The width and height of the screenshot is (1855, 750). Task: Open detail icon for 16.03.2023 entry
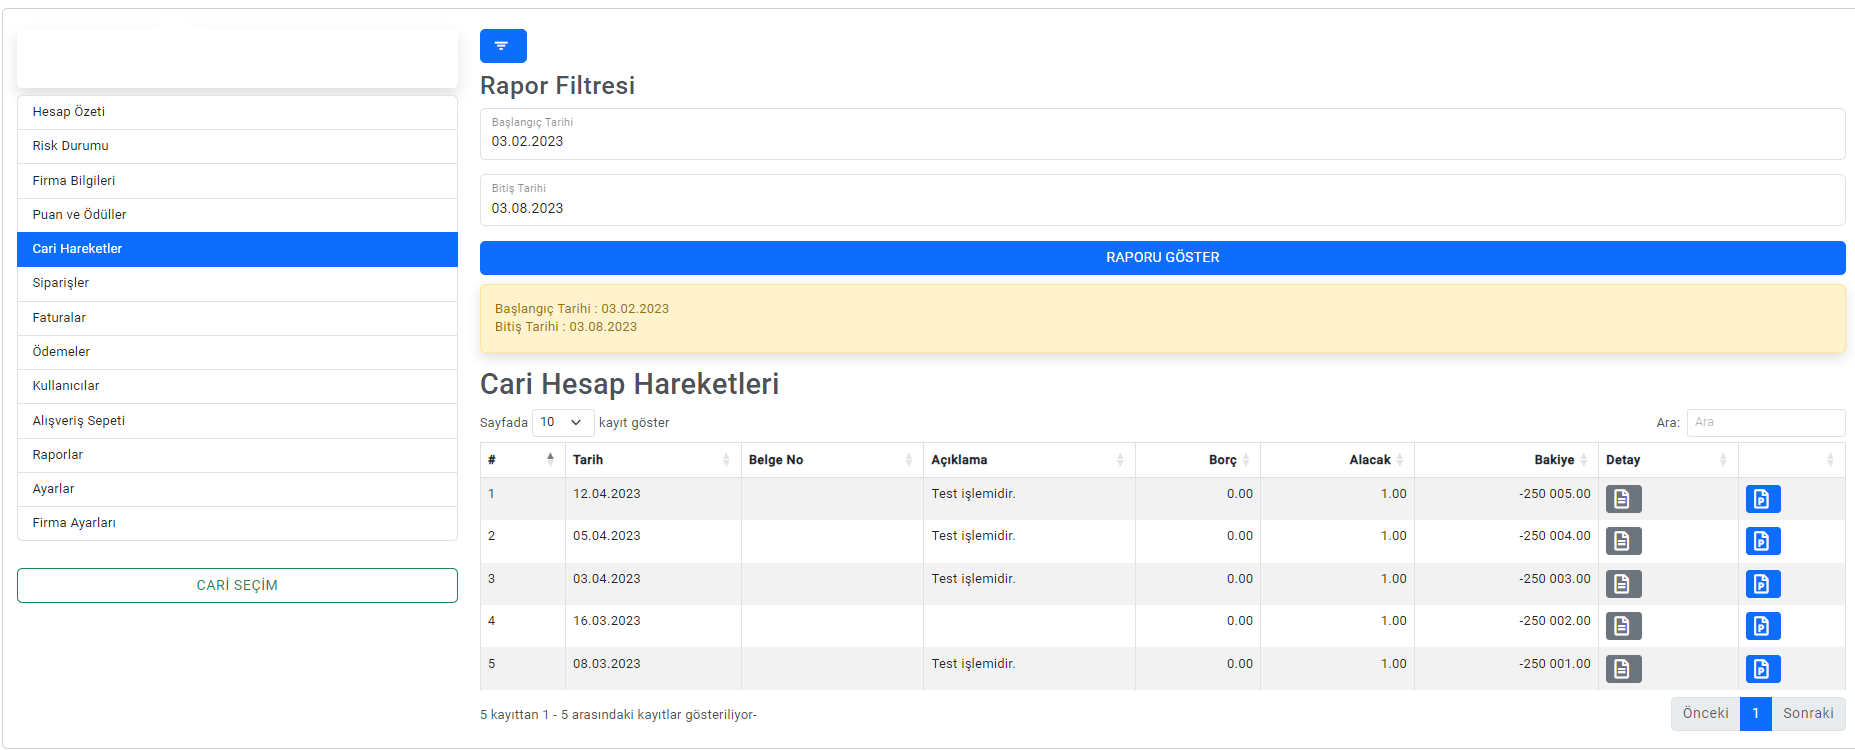pyautogui.click(x=1623, y=626)
